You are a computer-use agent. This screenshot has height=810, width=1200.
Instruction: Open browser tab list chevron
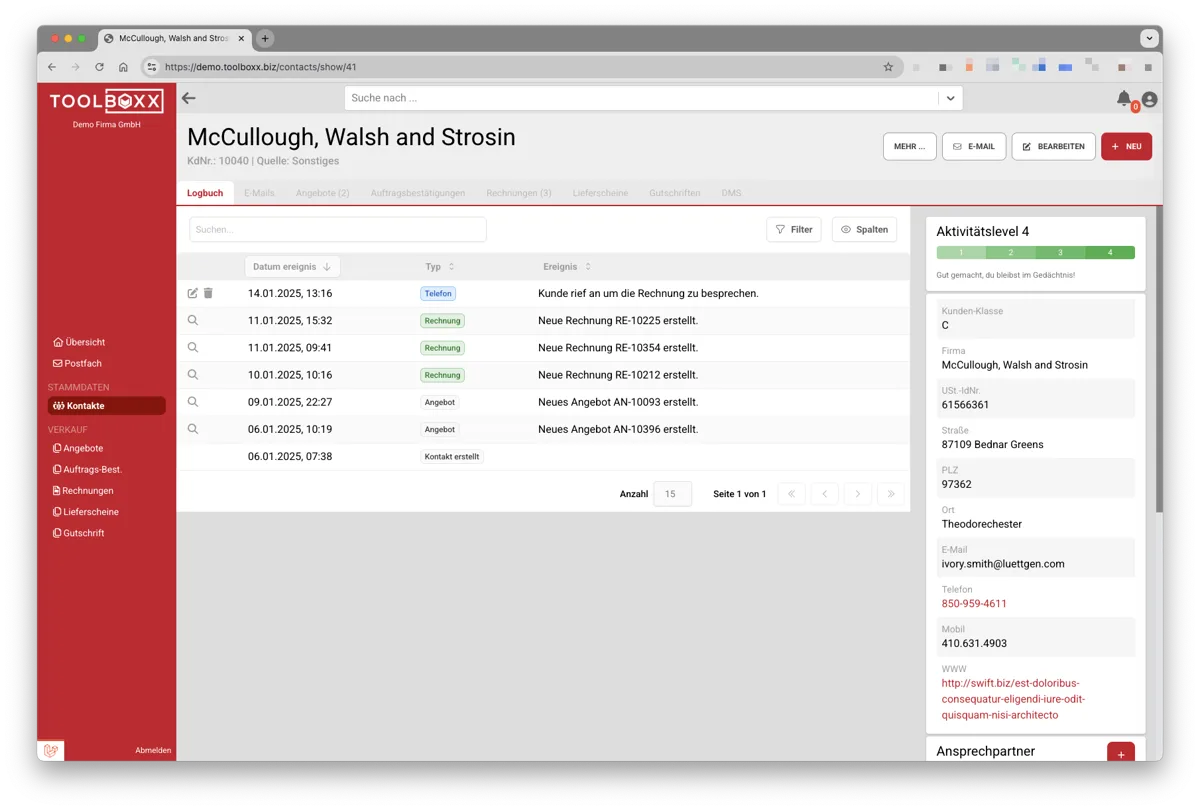point(1149,38)
